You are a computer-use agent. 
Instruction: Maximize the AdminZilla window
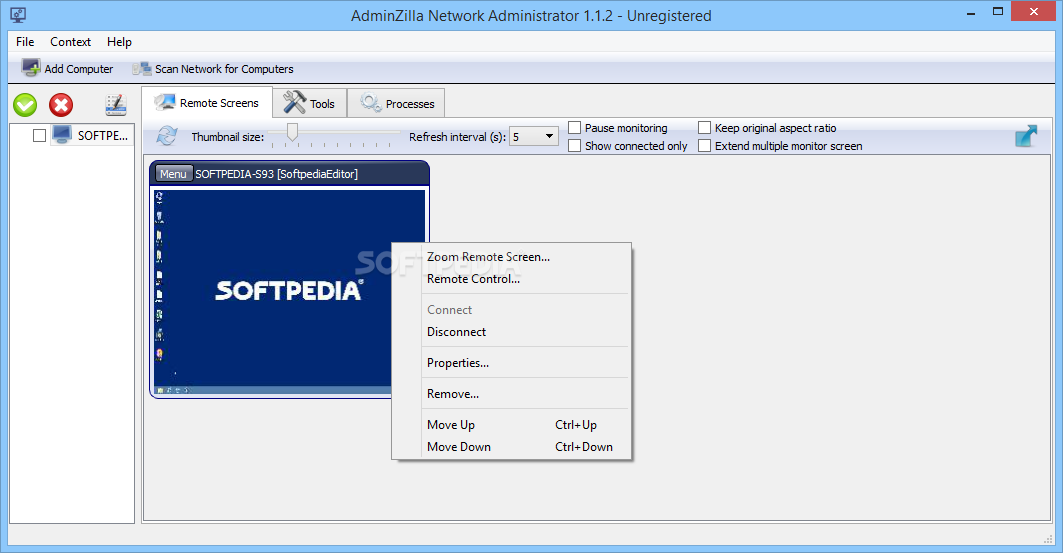(998, 11)
